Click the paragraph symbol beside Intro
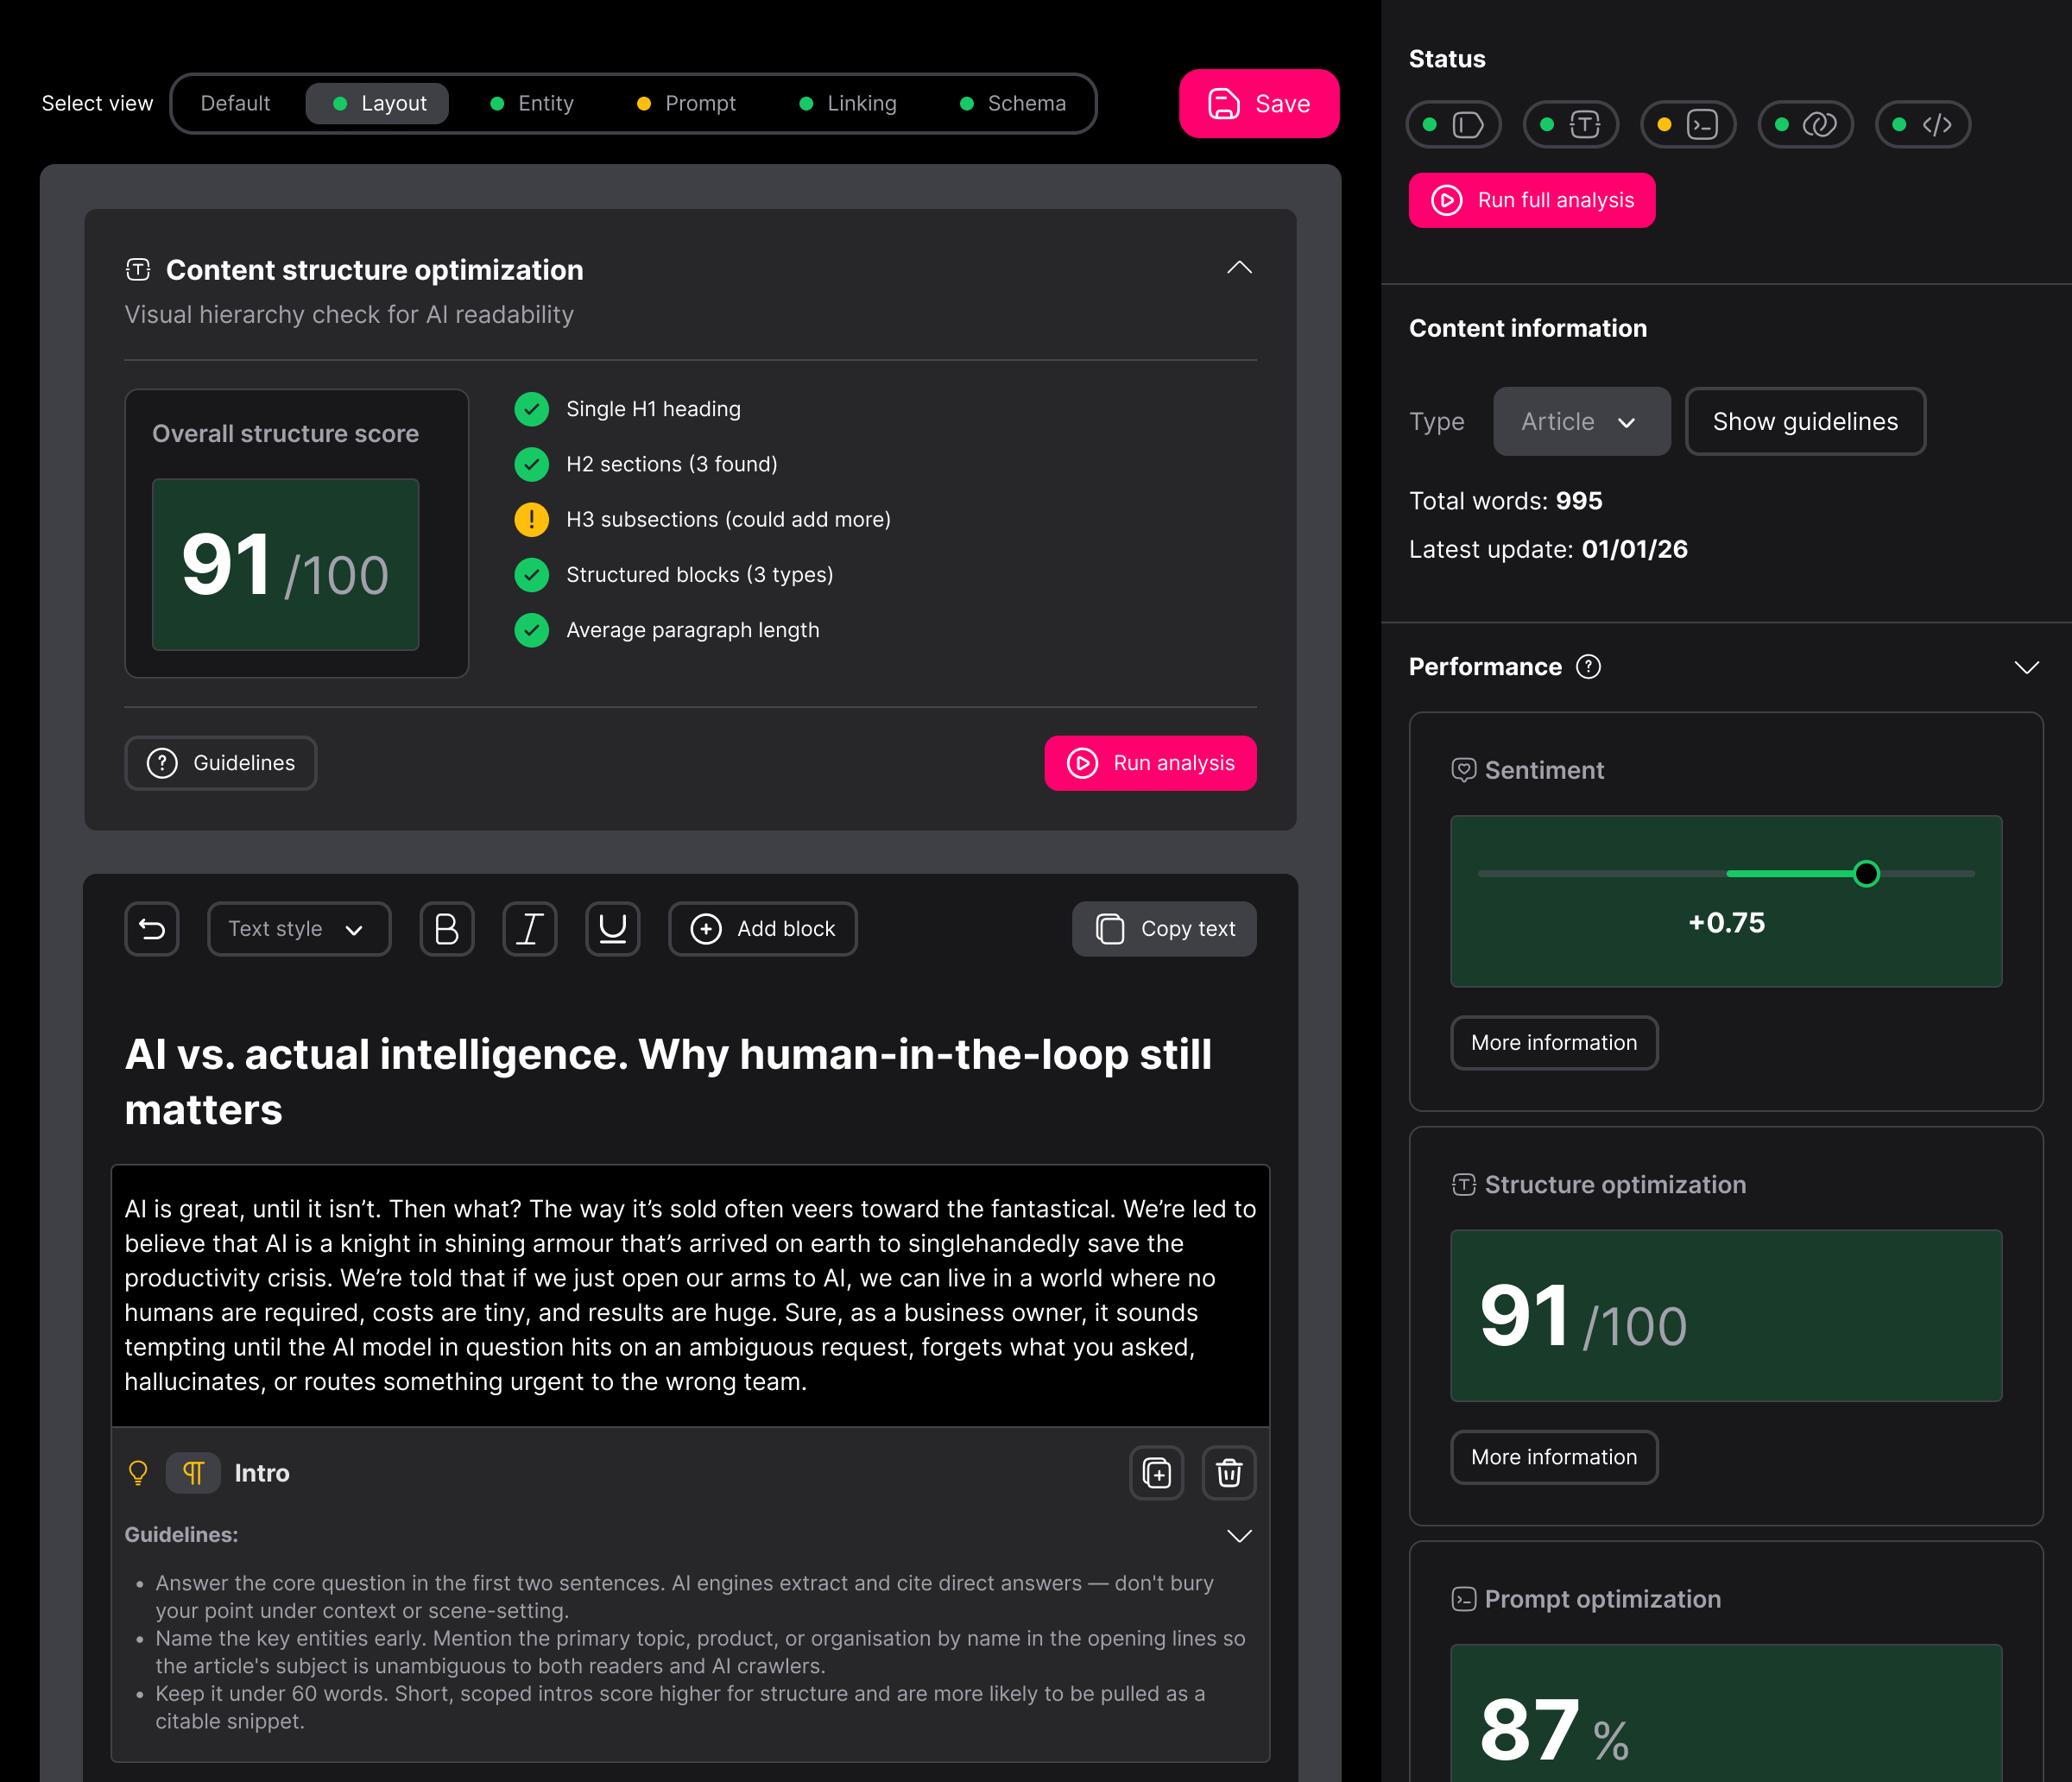Screen dimensions: 2072x1782 [193, 1473]
